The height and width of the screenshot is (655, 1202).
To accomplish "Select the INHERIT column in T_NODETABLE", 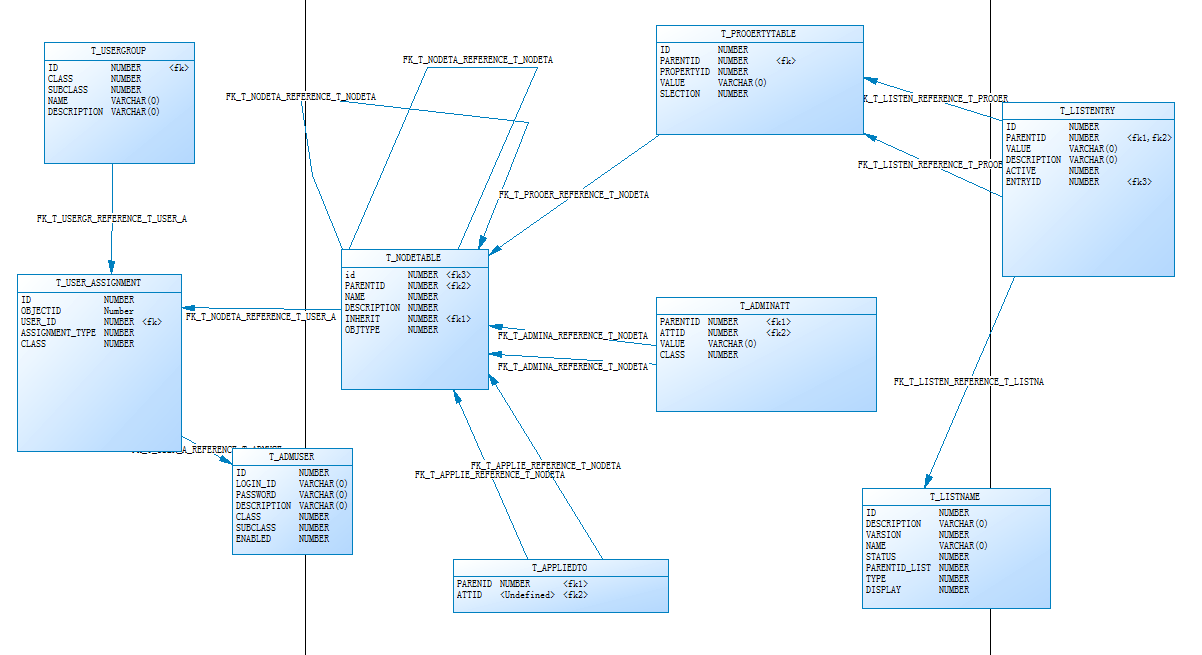I will [x=363, y=319].
